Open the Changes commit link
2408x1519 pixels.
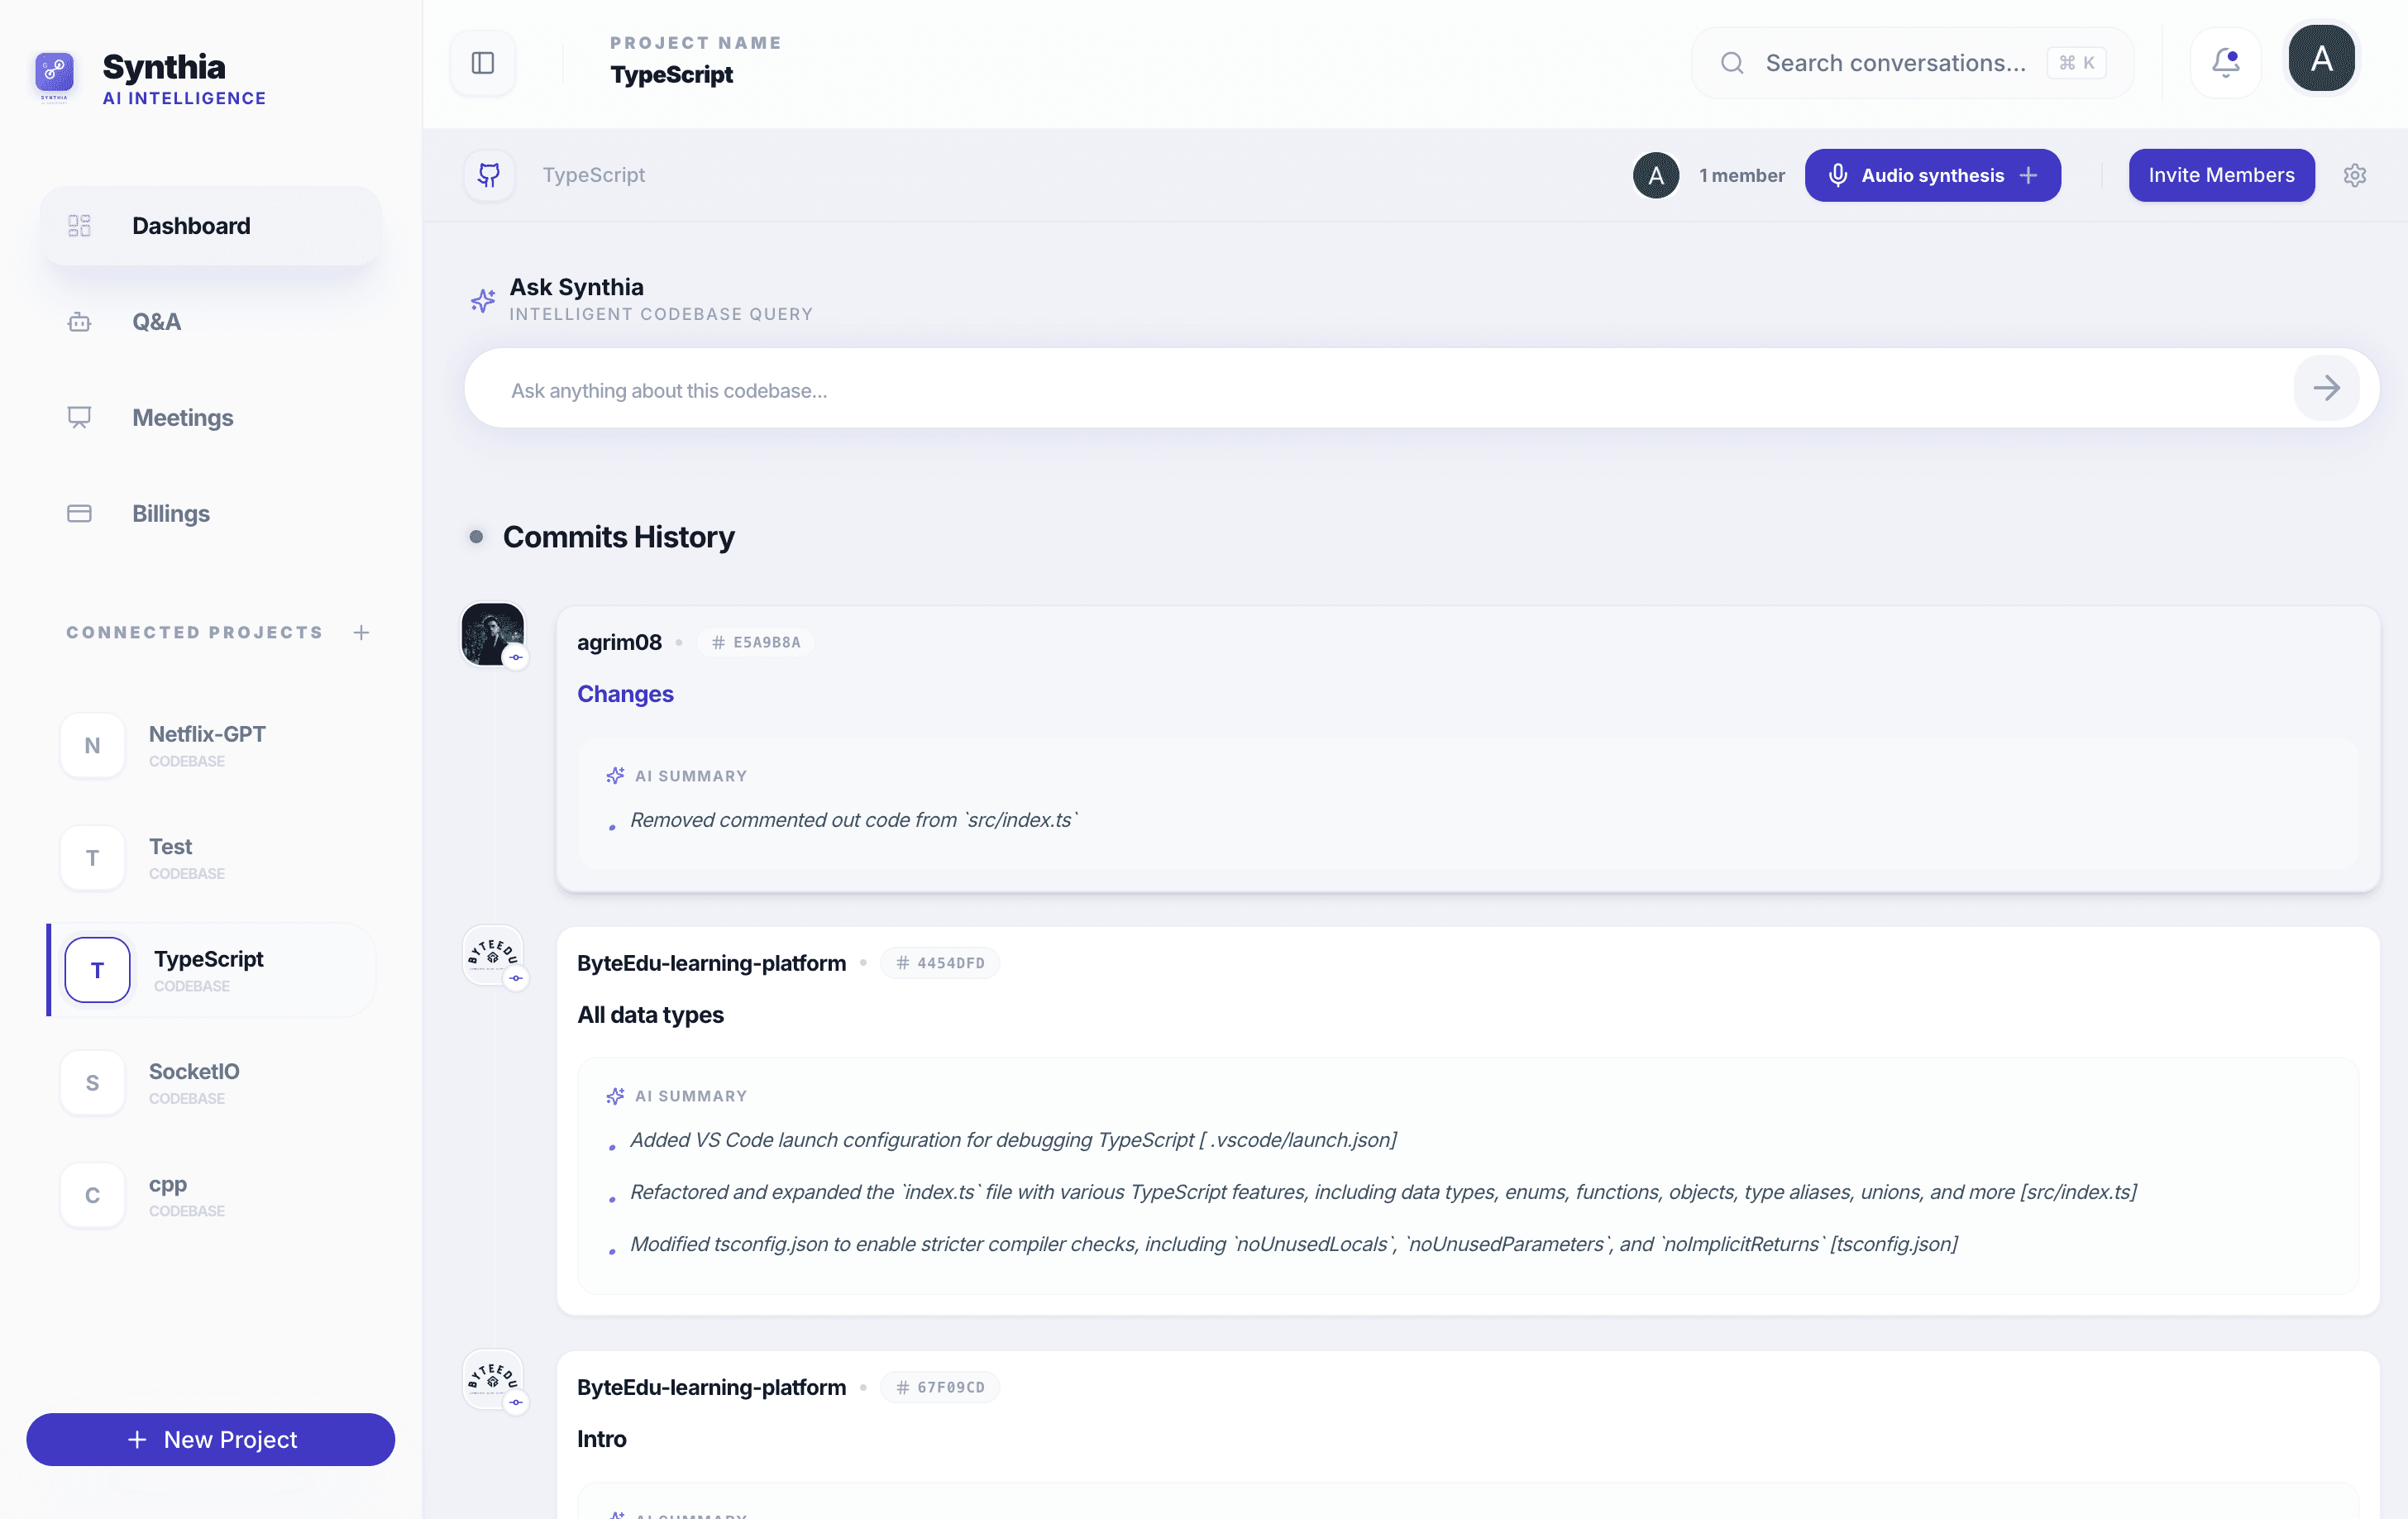point(625,694)
